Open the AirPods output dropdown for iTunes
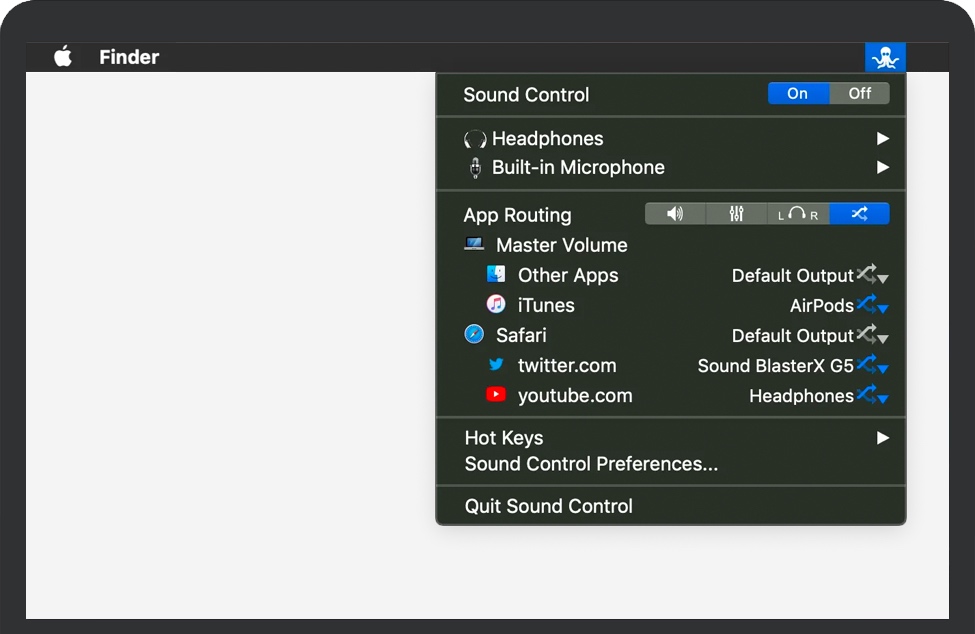This screenshot has width=975, height=634. (883, 308)
